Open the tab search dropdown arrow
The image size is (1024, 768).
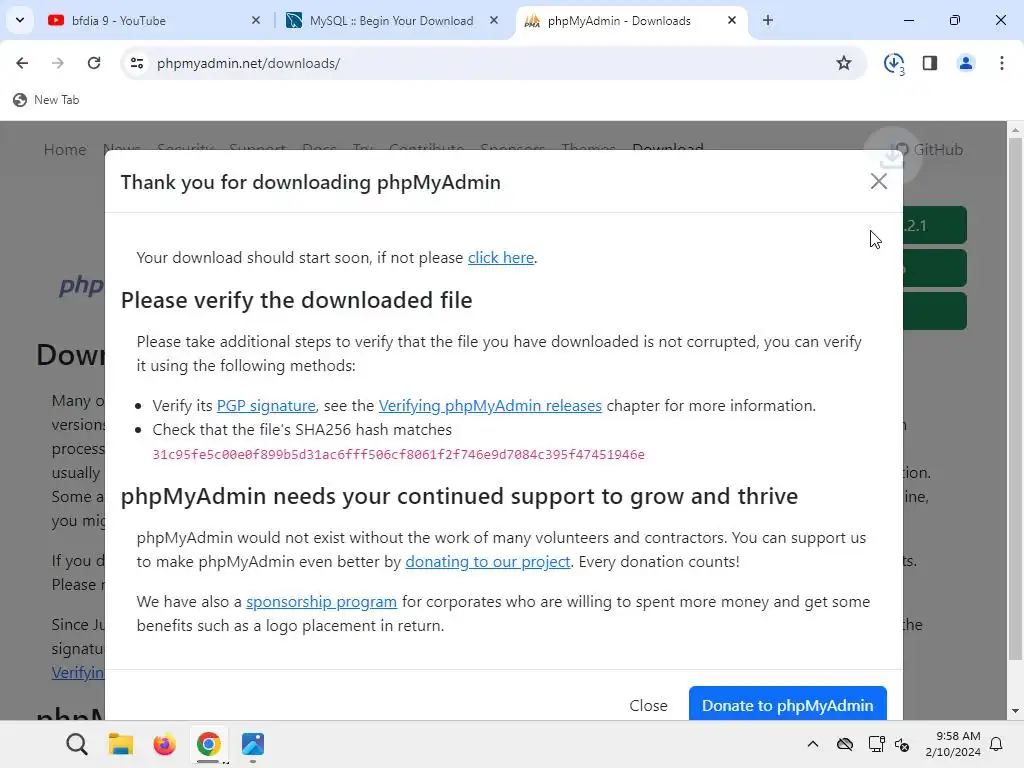[x=20, y=20]
